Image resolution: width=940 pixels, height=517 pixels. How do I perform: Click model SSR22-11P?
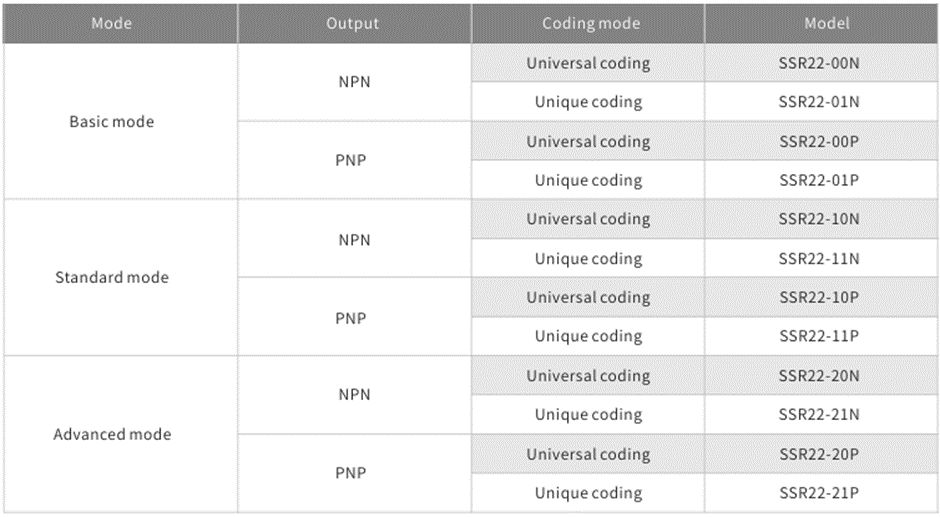coord(819,336)
